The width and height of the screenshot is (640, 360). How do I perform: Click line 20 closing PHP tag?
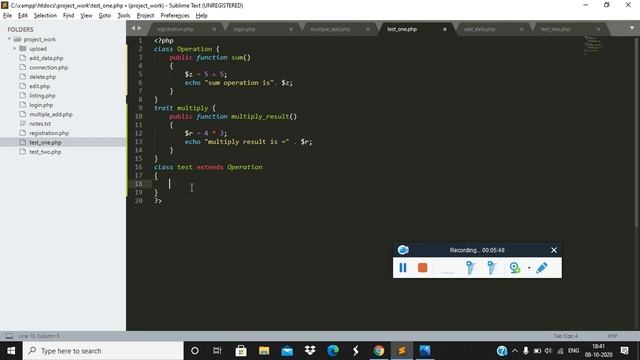158,200
